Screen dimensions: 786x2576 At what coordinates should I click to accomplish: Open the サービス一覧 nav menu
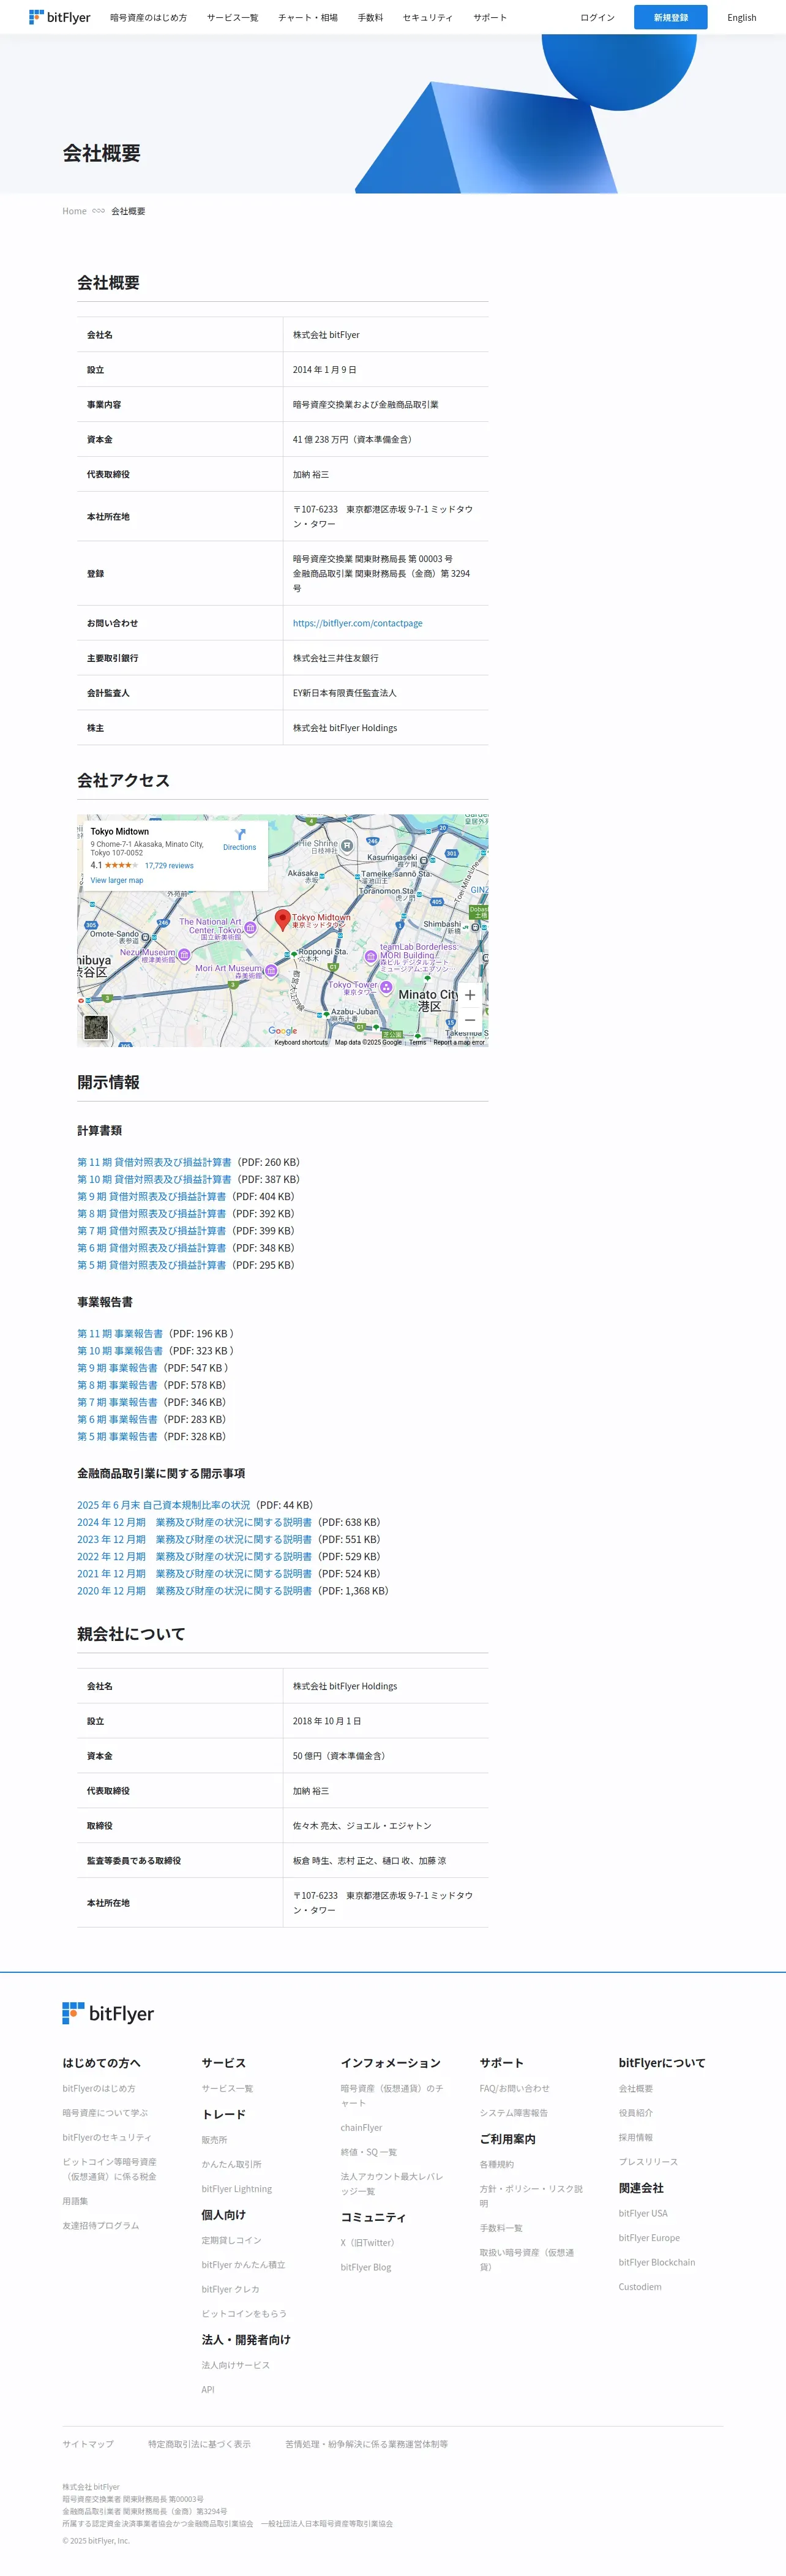(232, 17)
